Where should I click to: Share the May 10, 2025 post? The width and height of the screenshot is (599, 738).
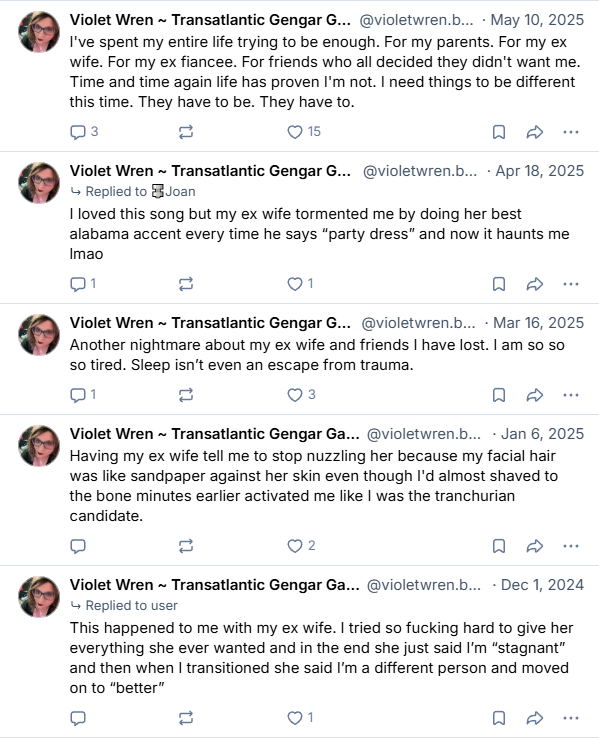(535, 132)
